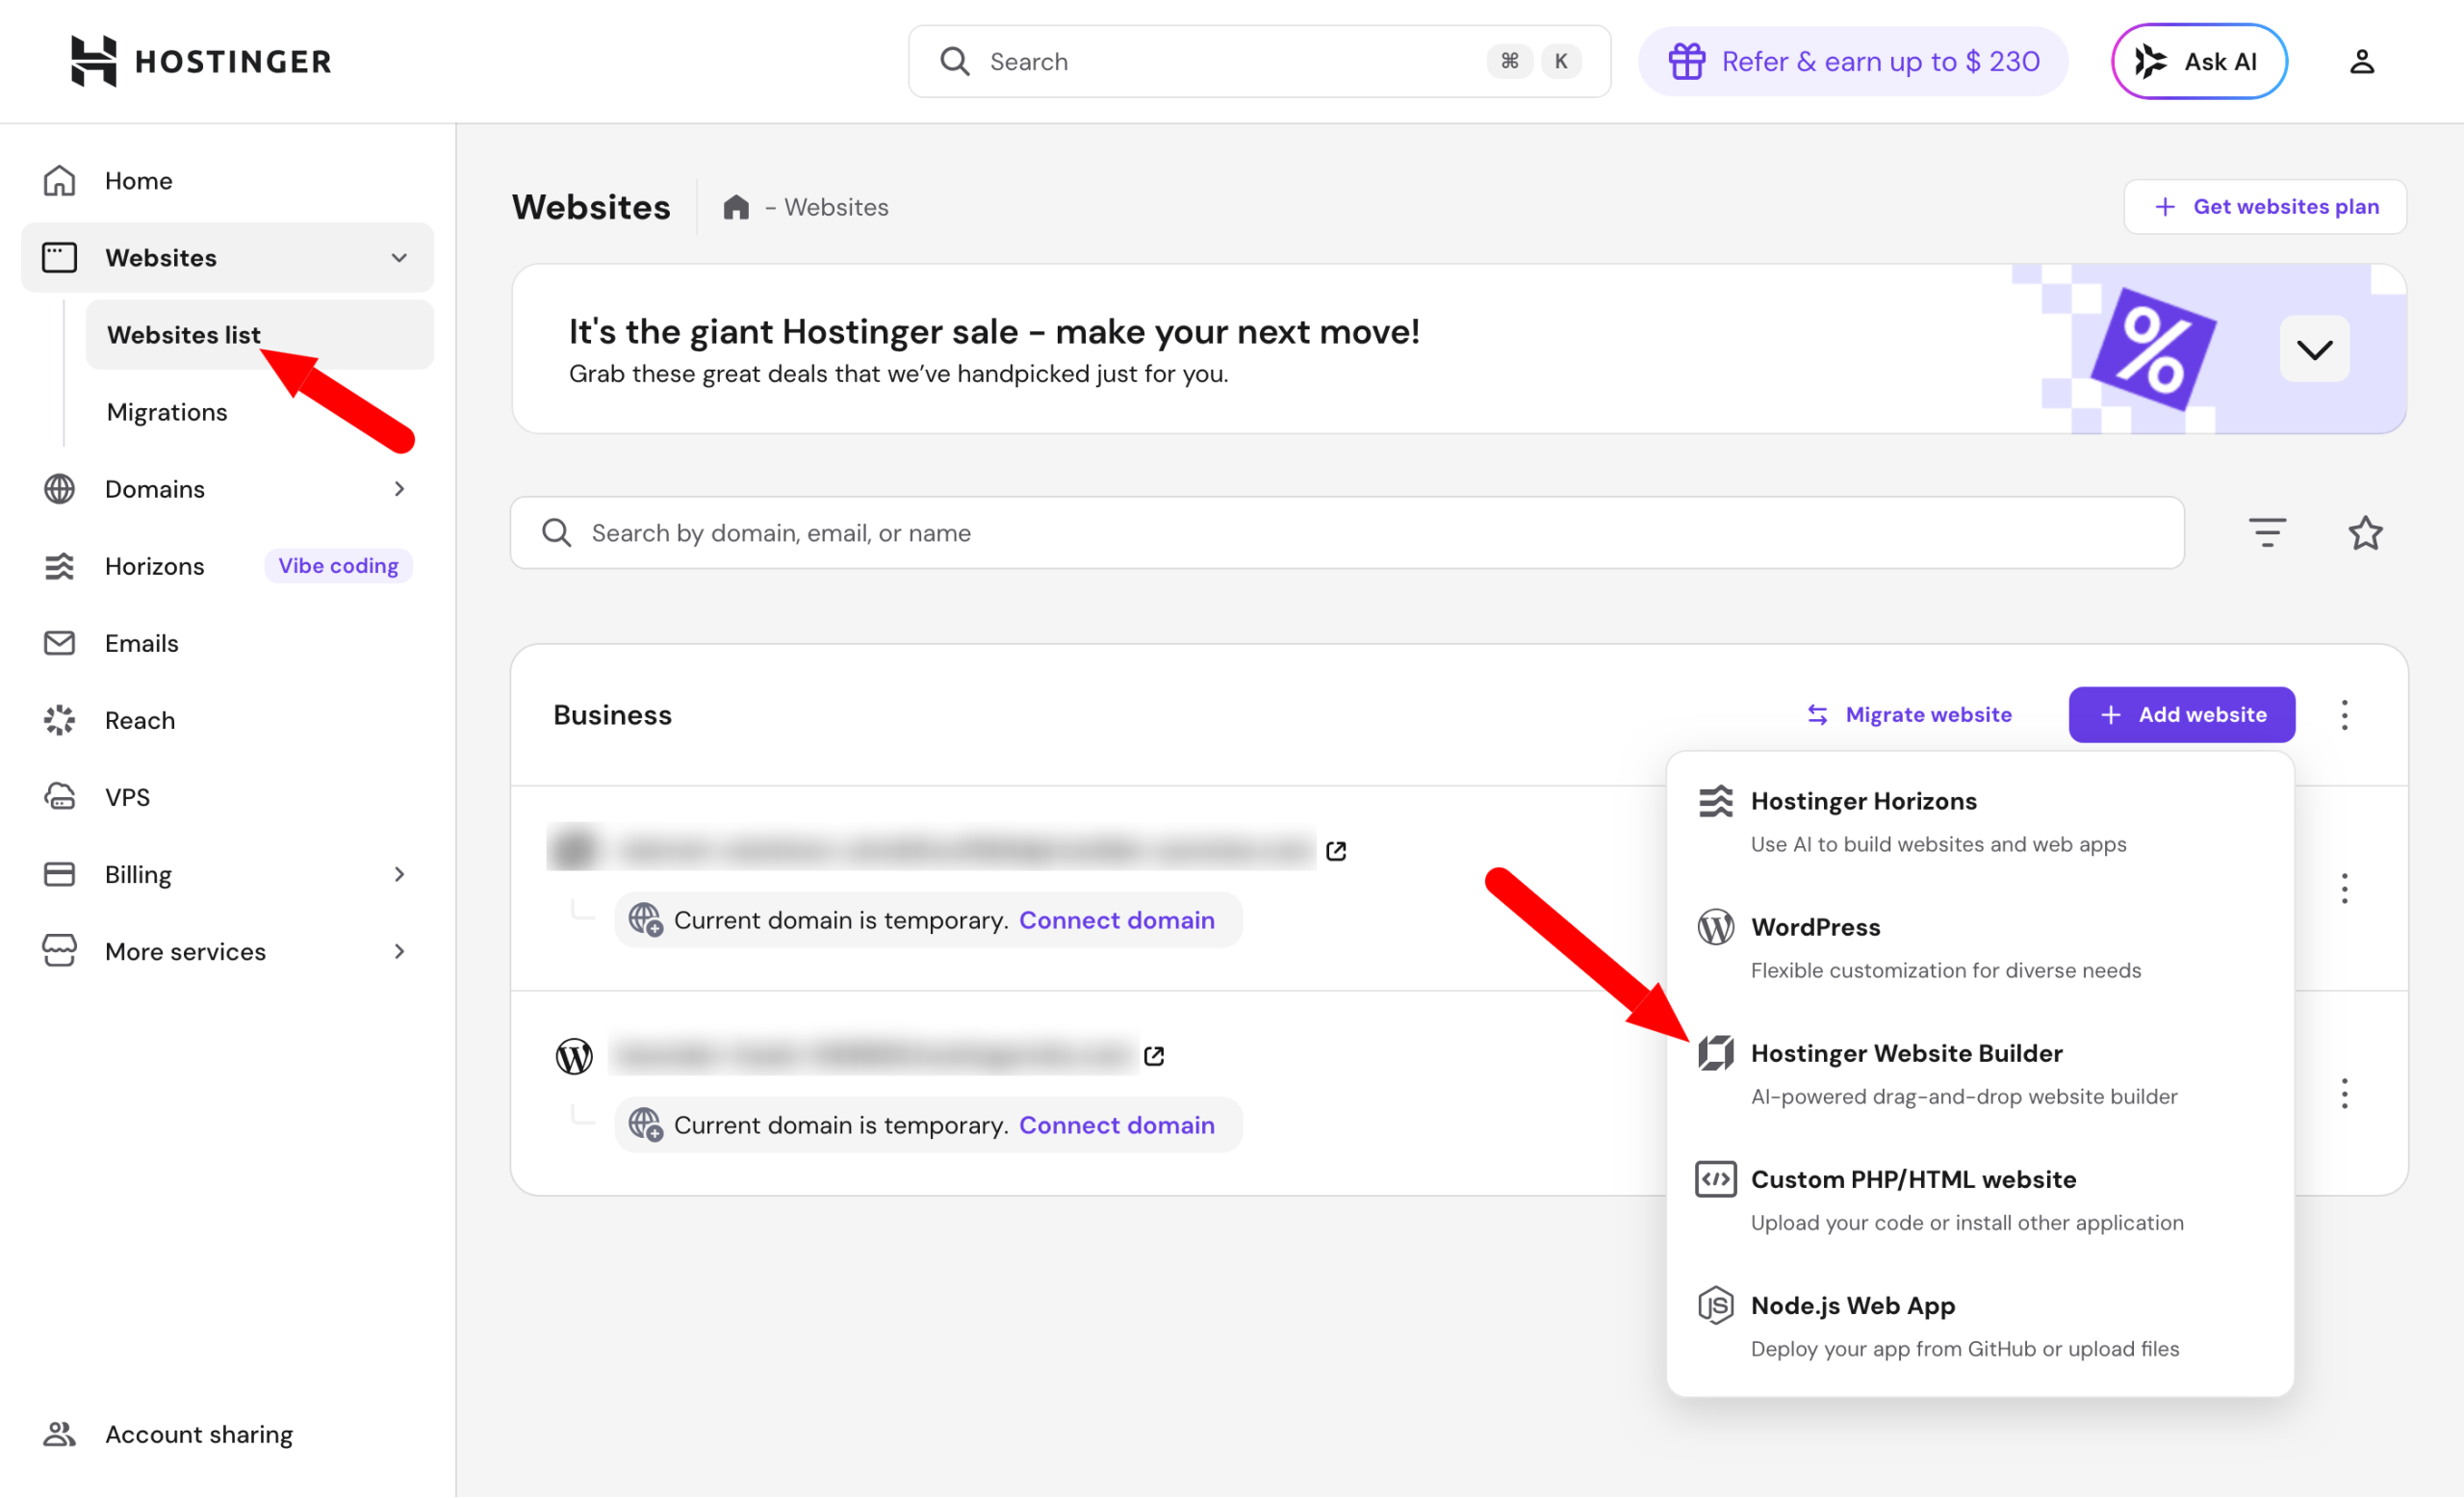
Task: Choose Hostinger Website Builder option
Action: pyautogui.click(x=1979, y=1074)
